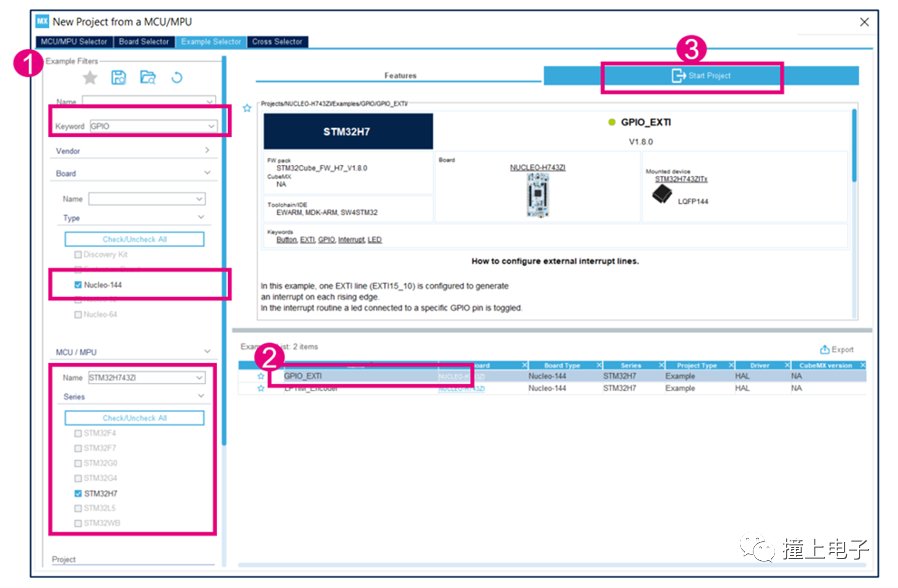Image resolution: width=898 pixels, height=588 pixels.
Task: Switch to the Cross Selector tab
Action: (x=277, y=42)
